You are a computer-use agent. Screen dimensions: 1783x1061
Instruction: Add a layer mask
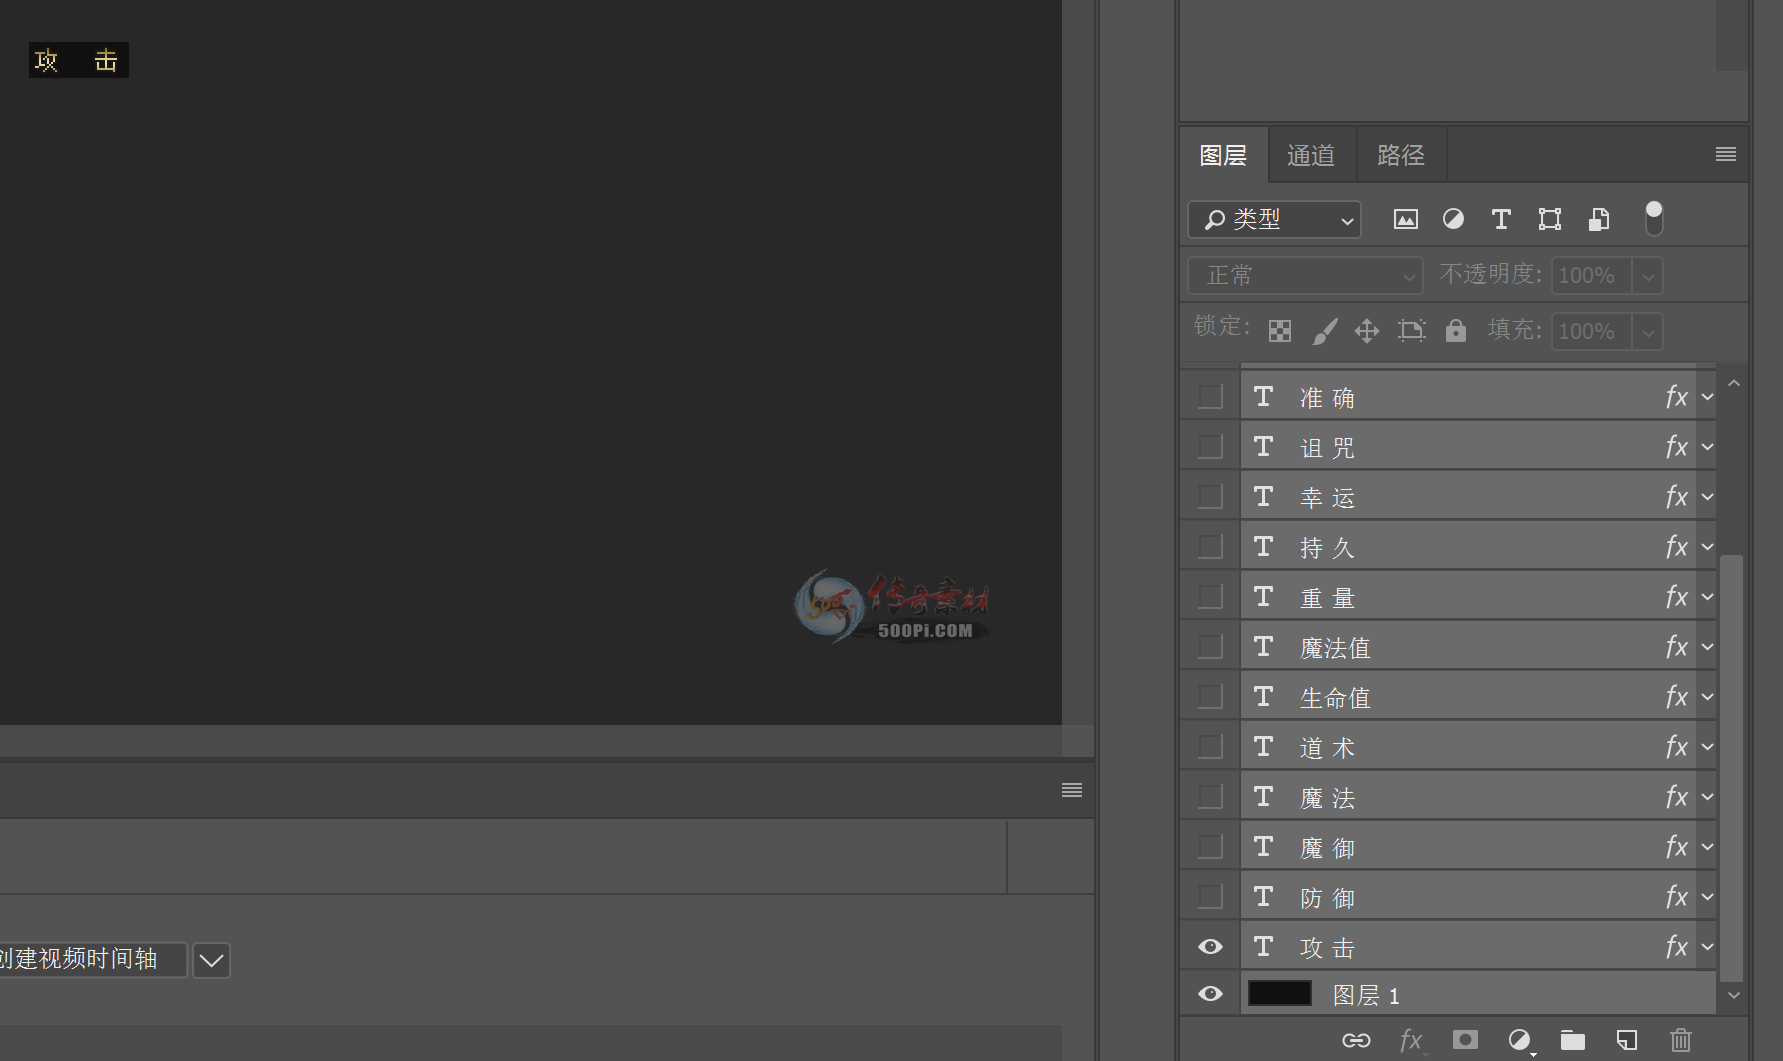click(x=1465, y=1041)
